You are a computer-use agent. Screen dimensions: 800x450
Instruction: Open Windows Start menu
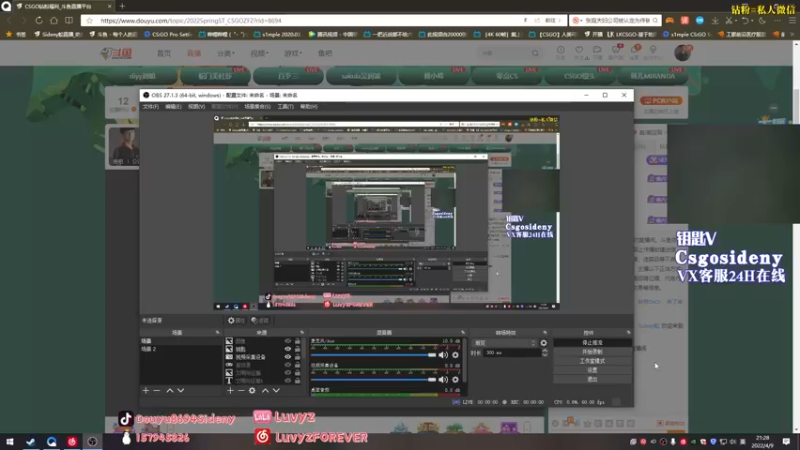pyautogui.click(x=10, y=441)
